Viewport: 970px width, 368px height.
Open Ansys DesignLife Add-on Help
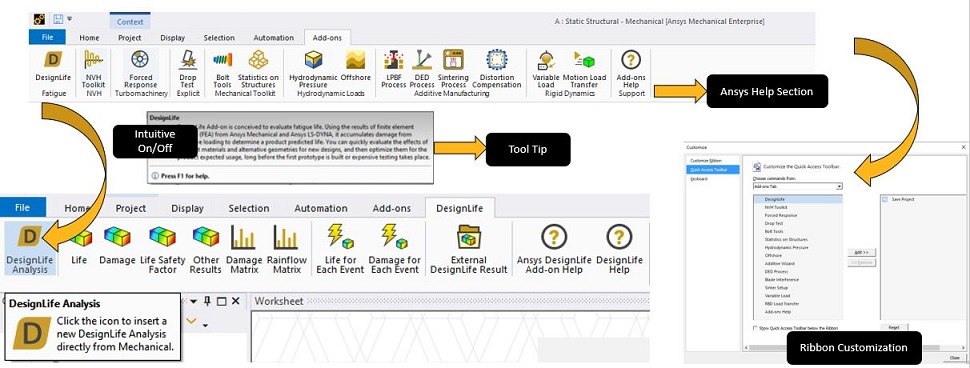pyautogui.click(x=554, y=249)
